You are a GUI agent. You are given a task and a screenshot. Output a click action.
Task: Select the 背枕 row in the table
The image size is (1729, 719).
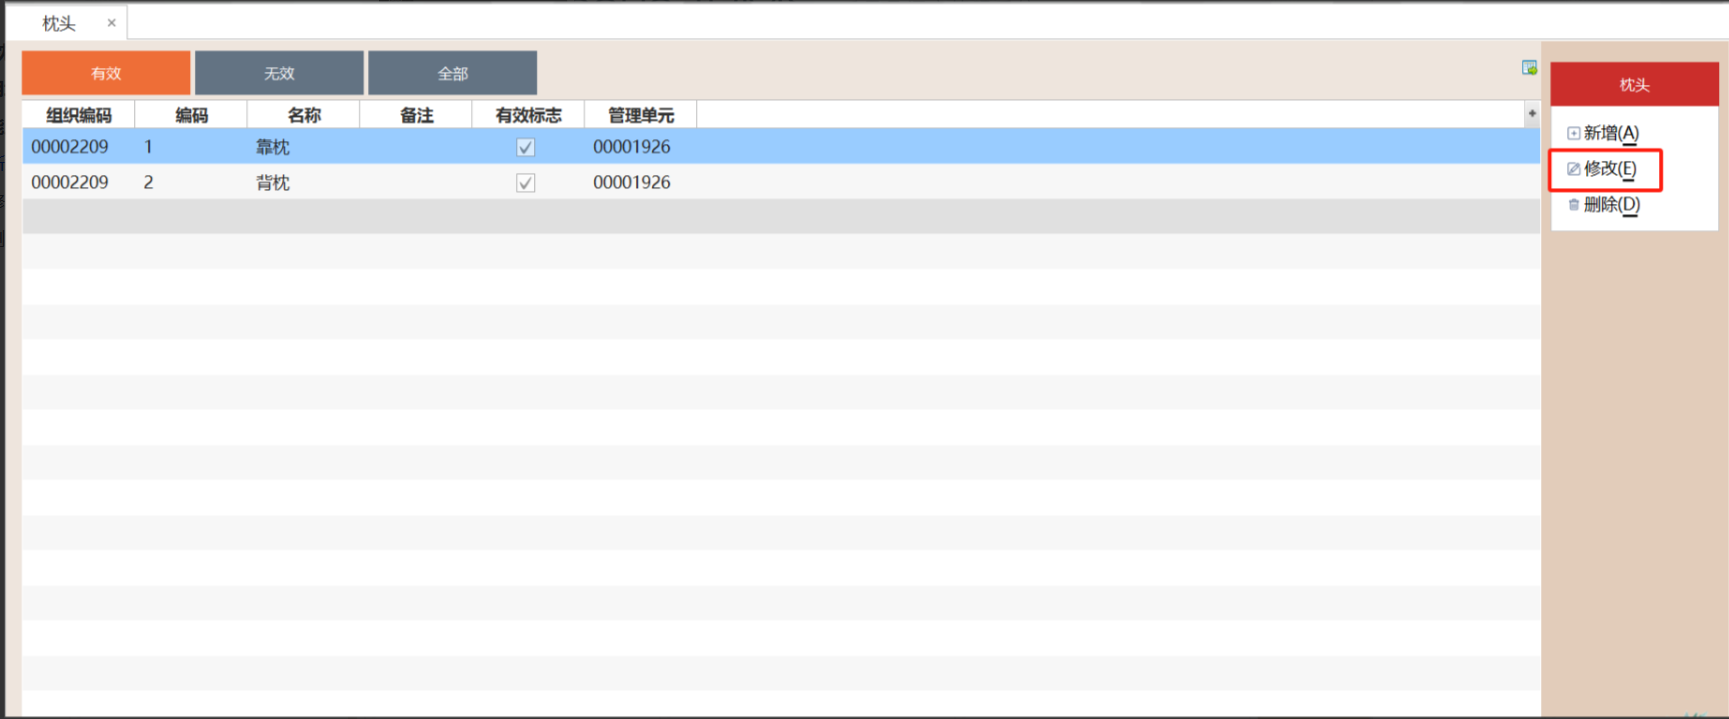[x=272, y=183]
